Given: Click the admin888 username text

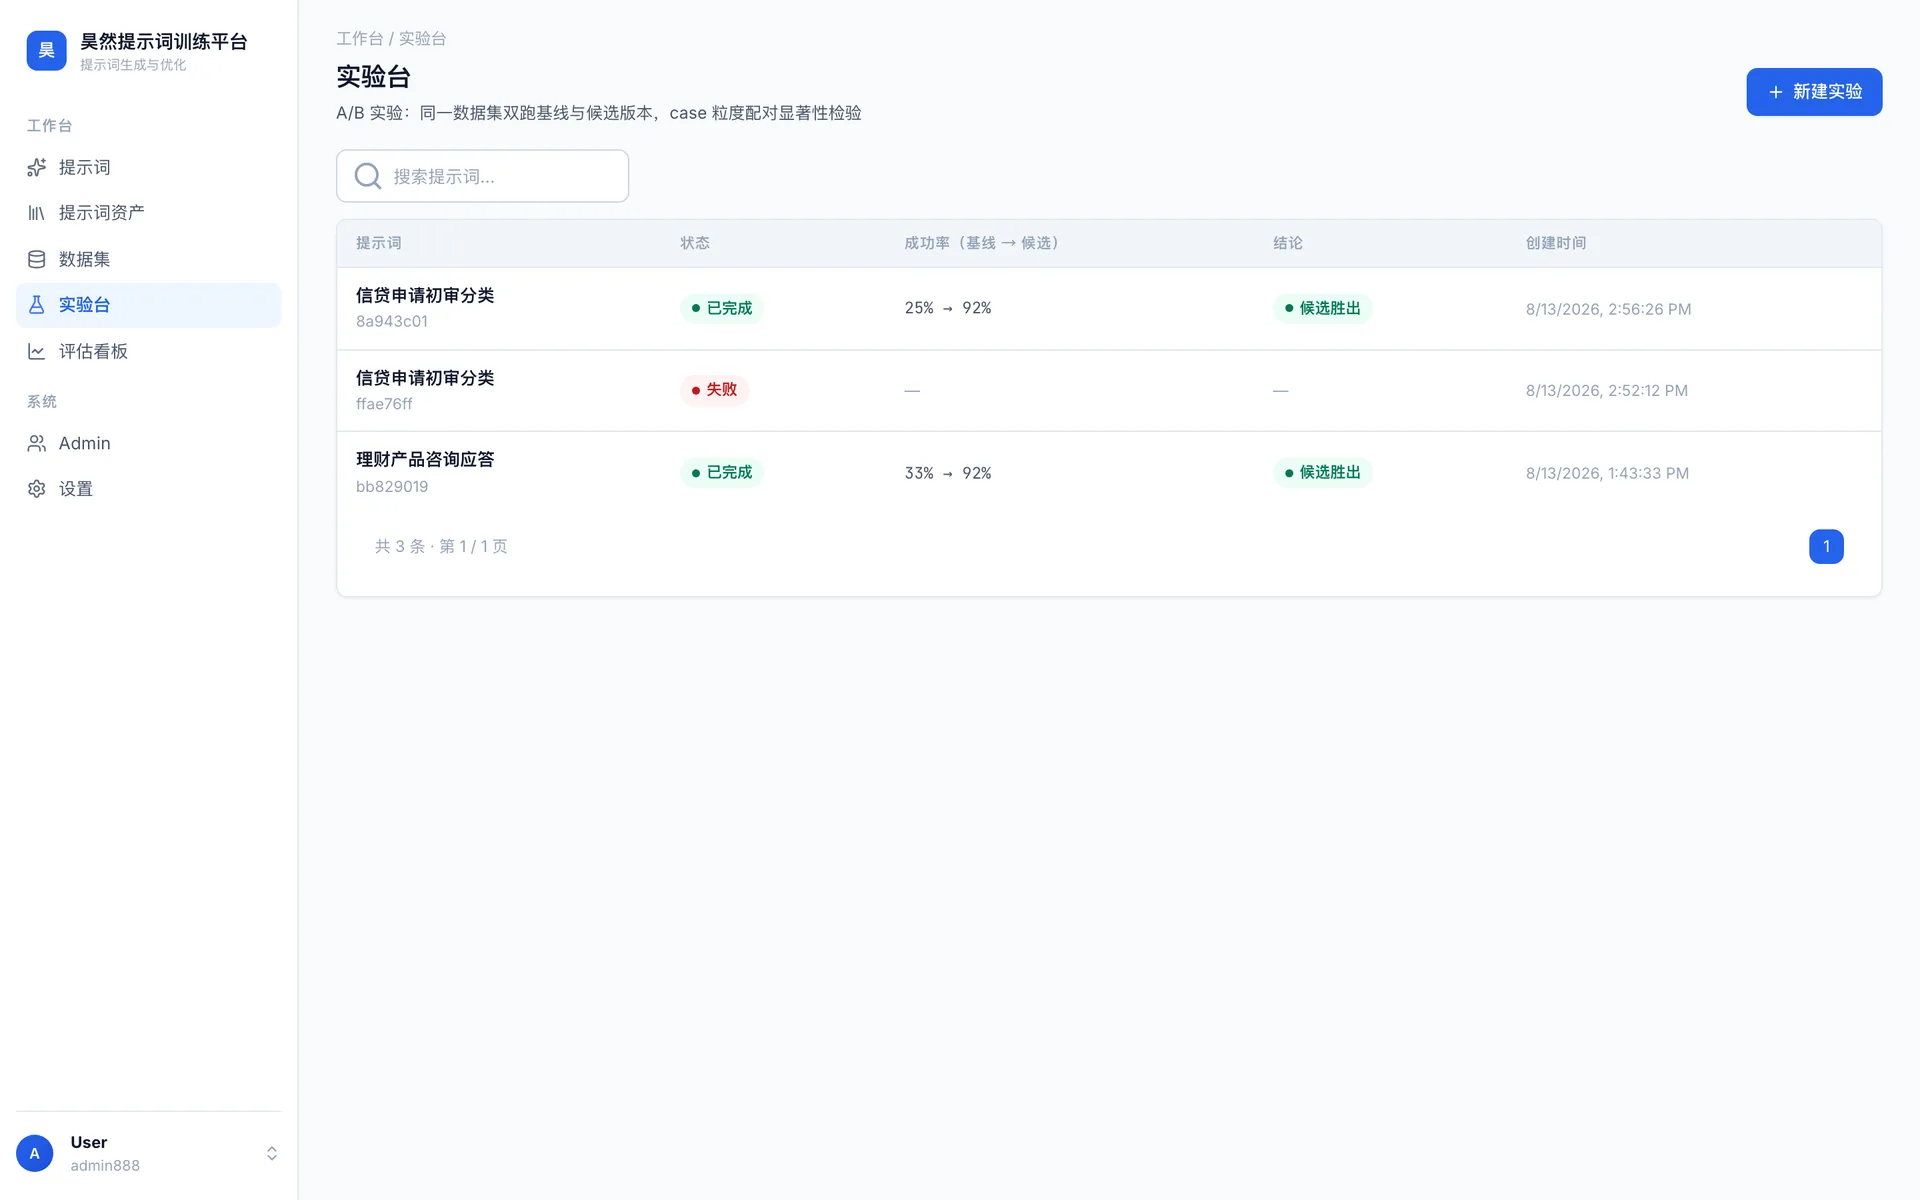Looking at the screenshot, I should coord(105,1166).
